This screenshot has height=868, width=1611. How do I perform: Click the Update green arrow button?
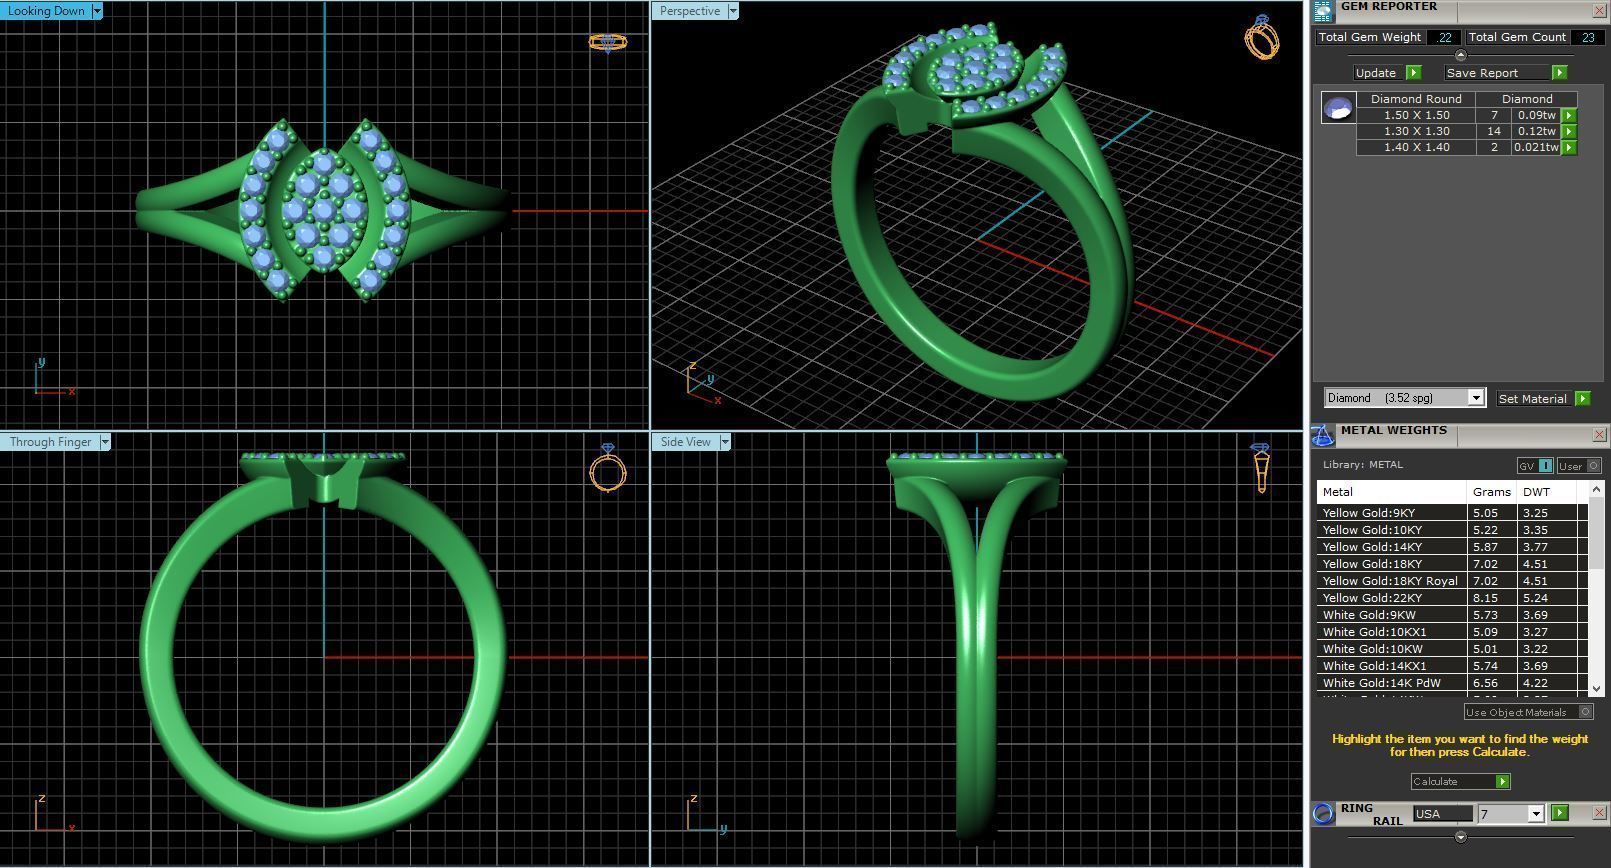click(1413, 73)
